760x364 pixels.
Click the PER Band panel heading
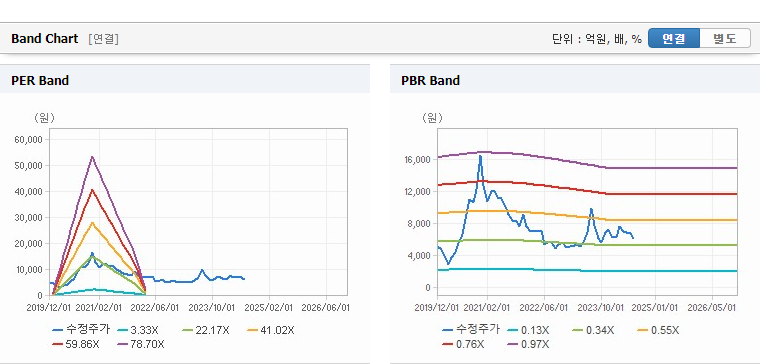40,80
